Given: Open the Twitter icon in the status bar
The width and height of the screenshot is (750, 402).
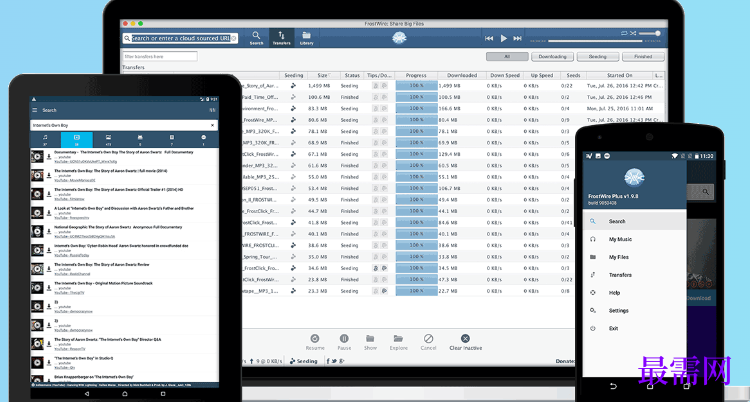Looking at the screenshot, I should point(334,361).
